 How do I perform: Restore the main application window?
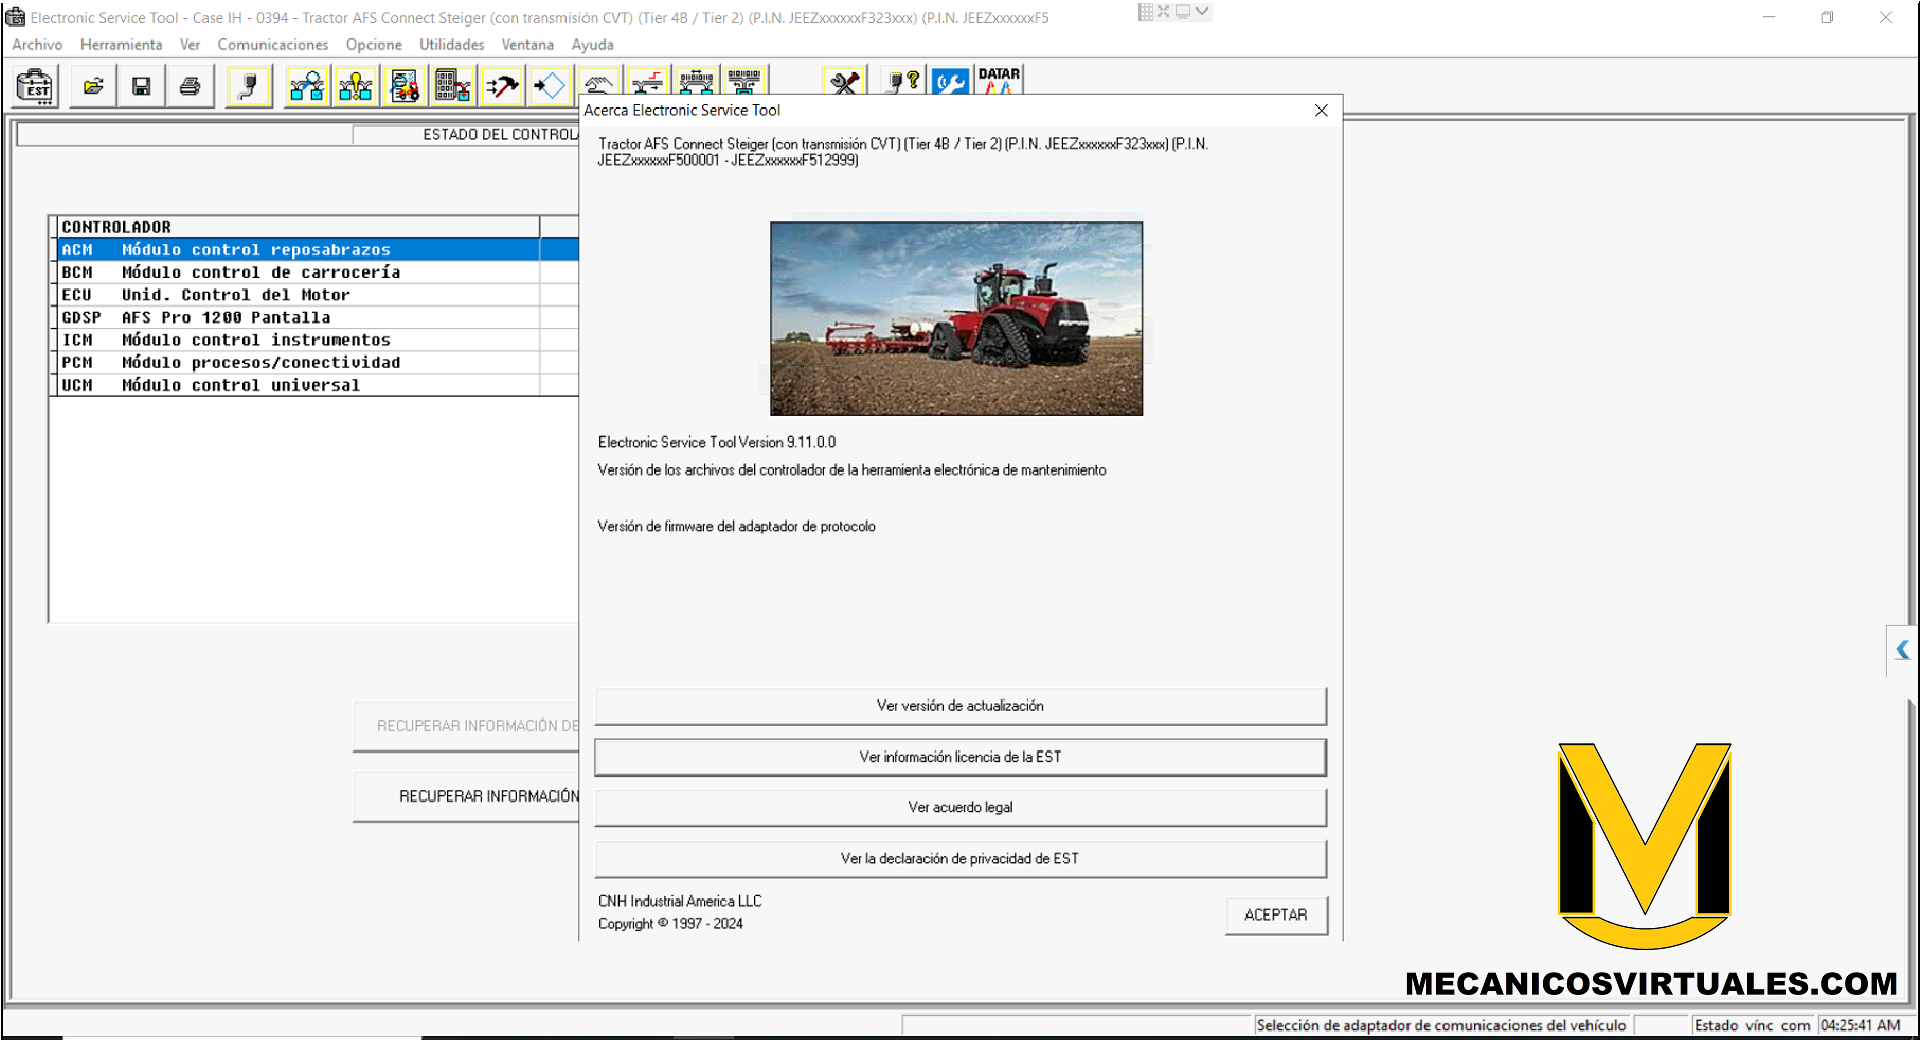(x=1827, y=17)
